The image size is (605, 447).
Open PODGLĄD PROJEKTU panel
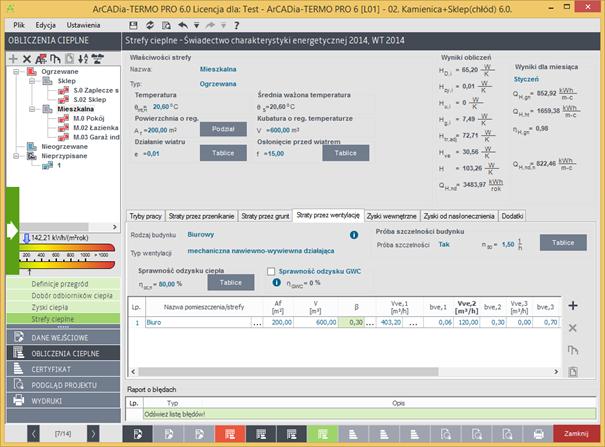(x=63, y=385)
